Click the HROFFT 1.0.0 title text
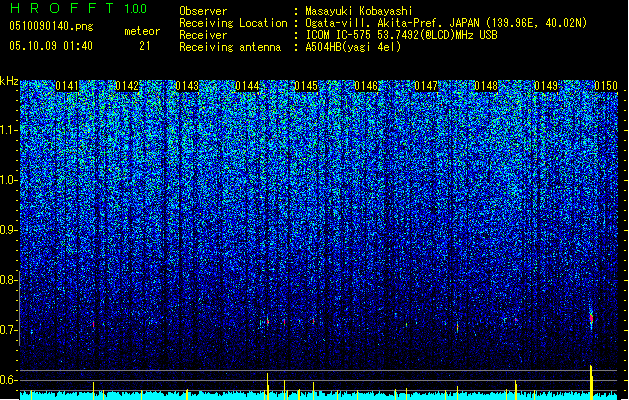 pos(78,8)
